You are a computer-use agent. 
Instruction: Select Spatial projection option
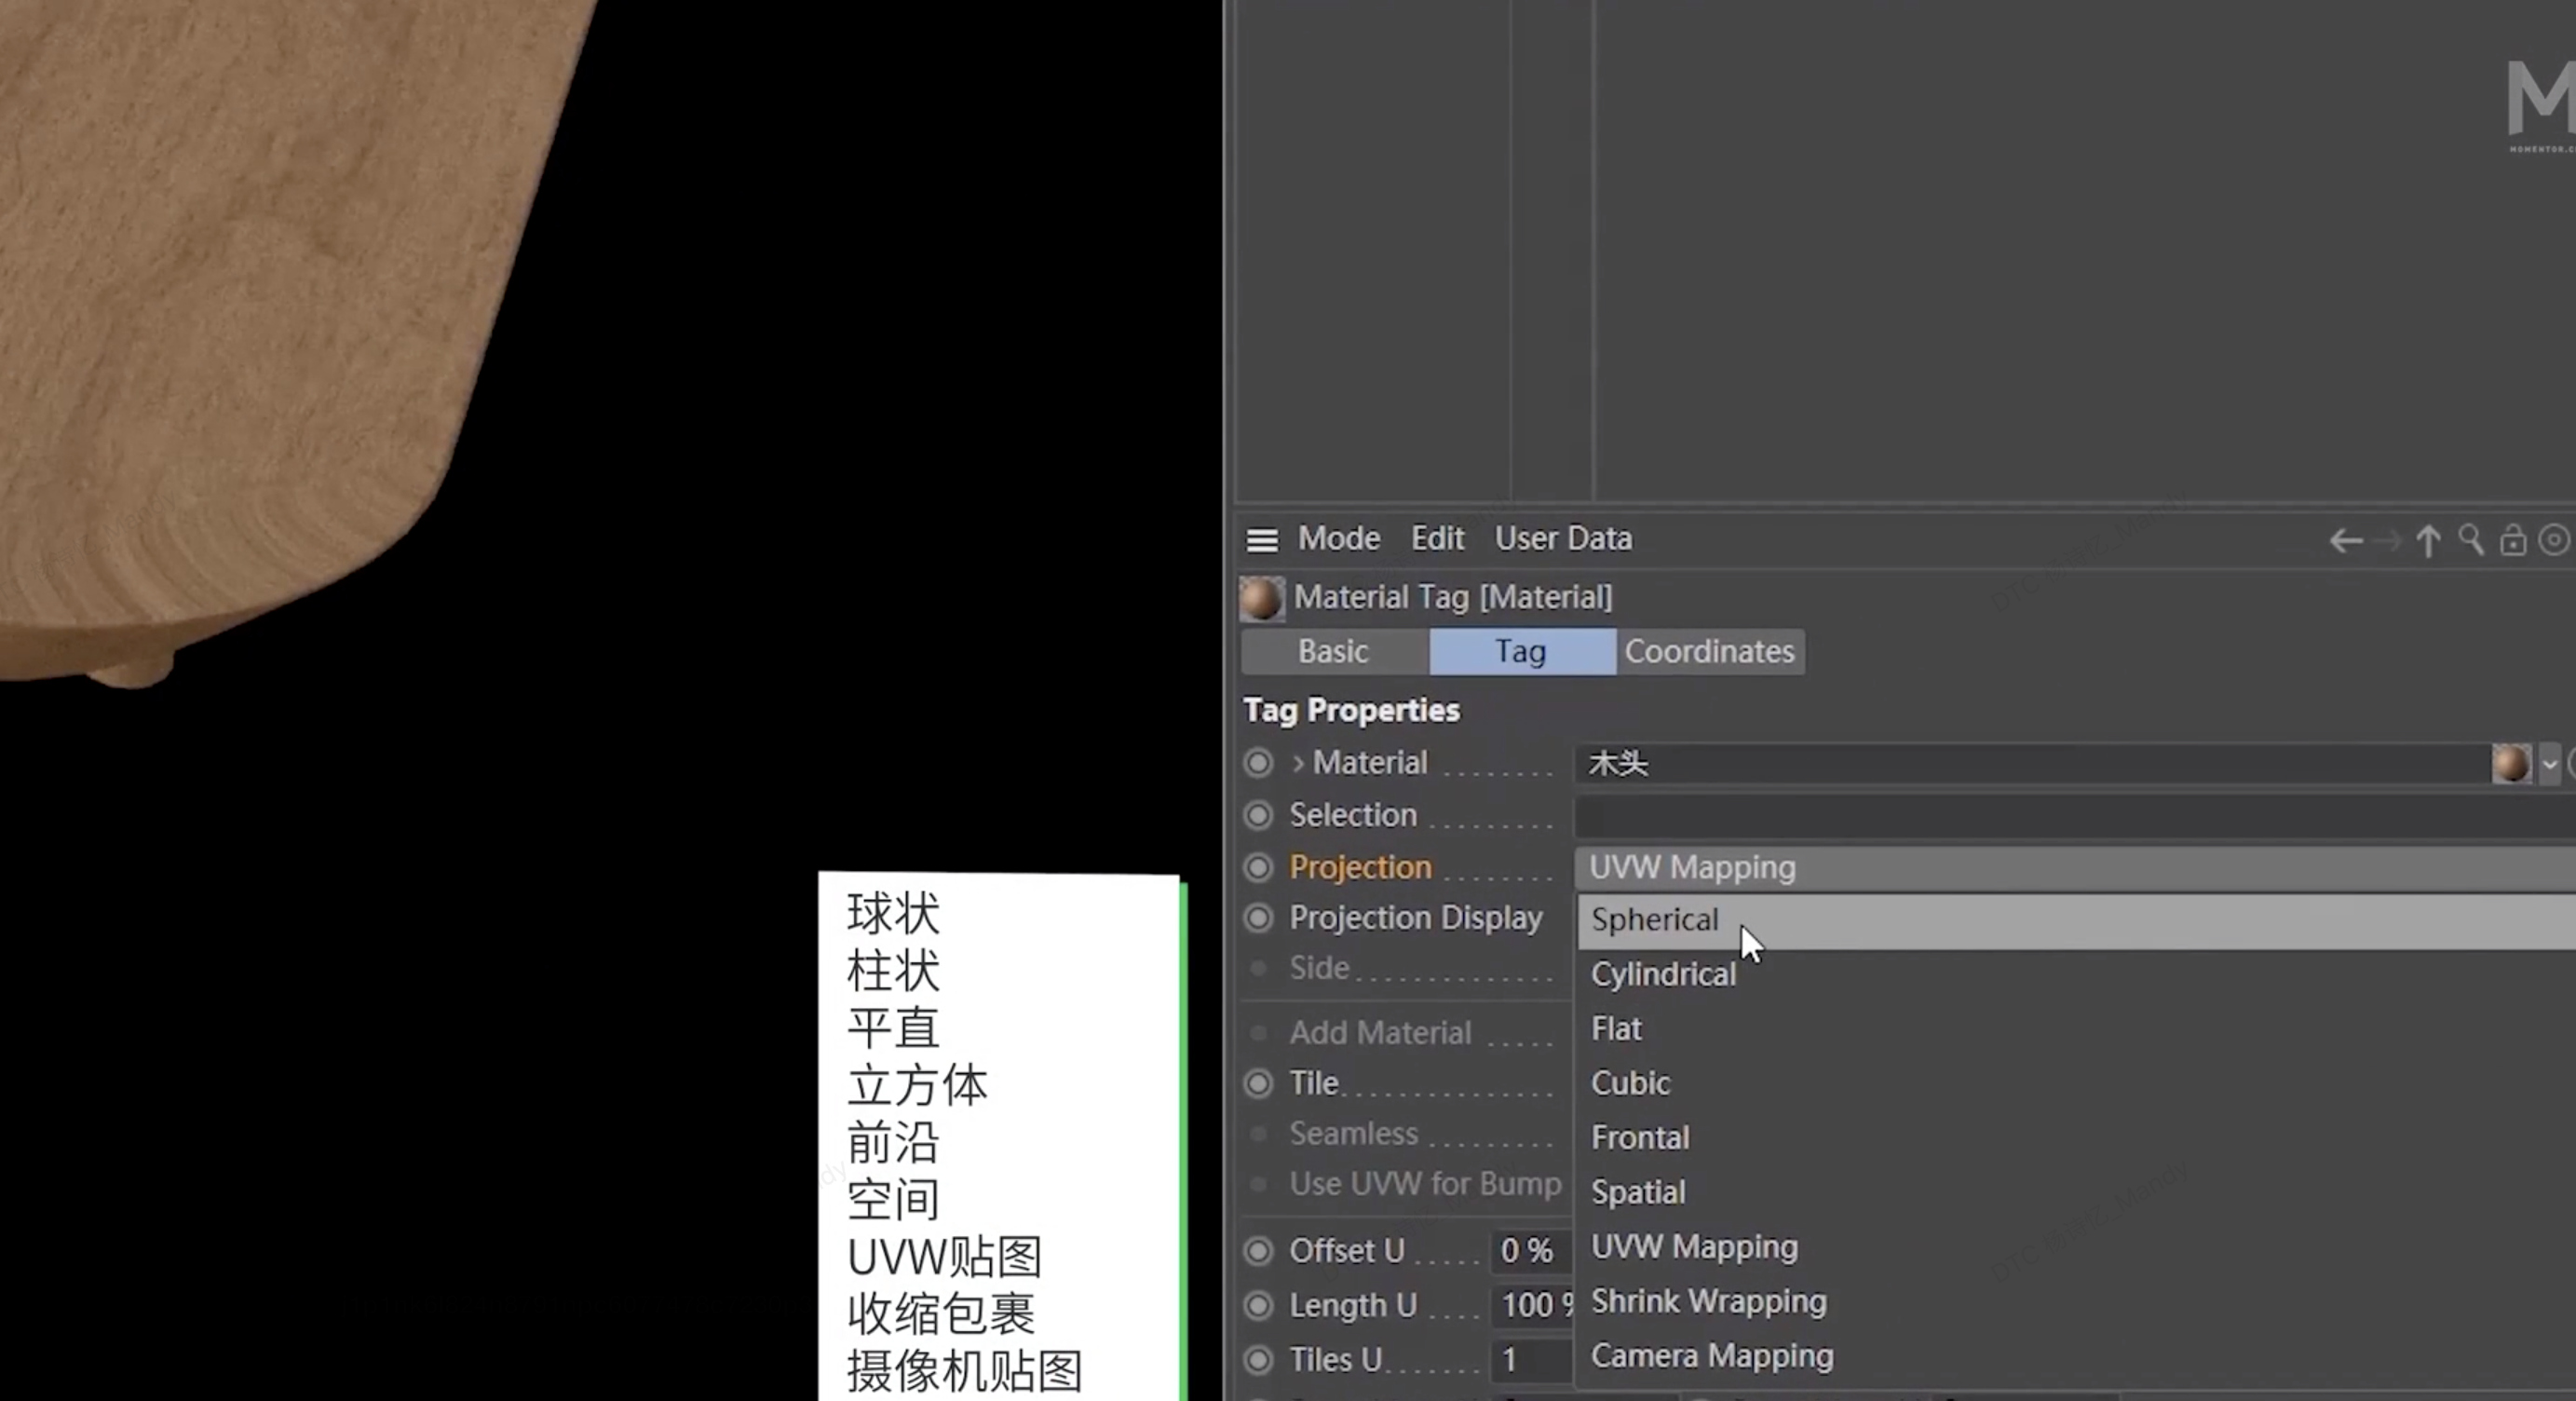2076,1193
